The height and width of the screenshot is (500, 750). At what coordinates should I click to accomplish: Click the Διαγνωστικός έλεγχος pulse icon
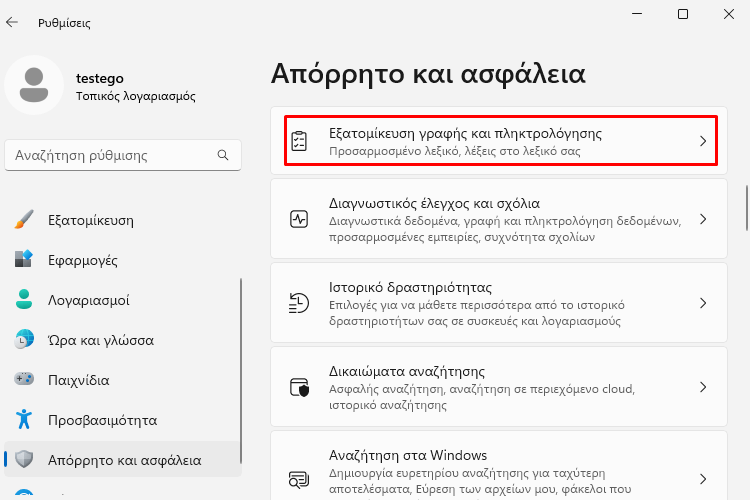(x=299, y=219)
